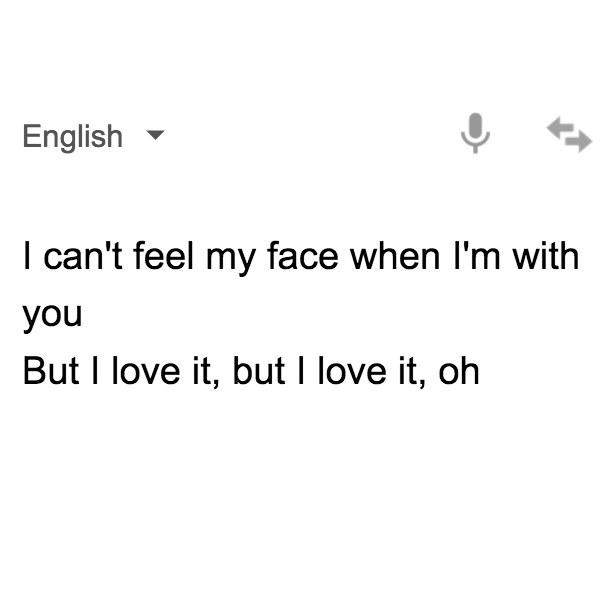
Task: Click the first "it," after "But I love"
Action: pos(206,371)
